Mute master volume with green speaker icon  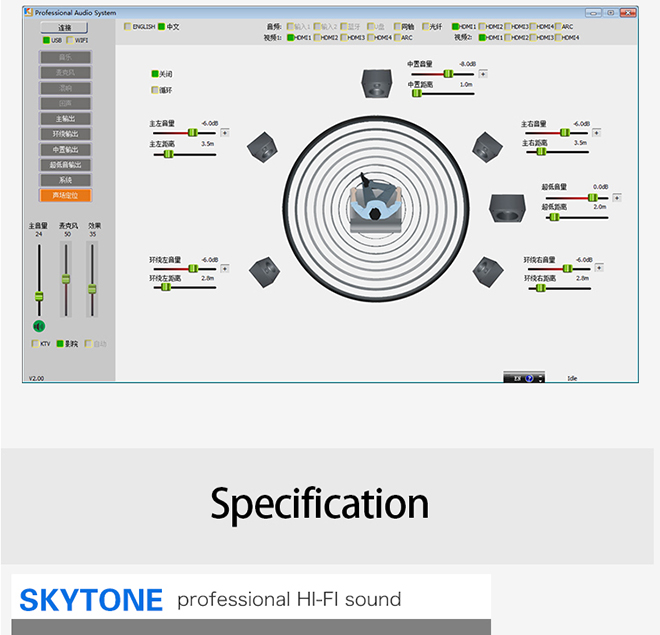(x=39, y=325)
